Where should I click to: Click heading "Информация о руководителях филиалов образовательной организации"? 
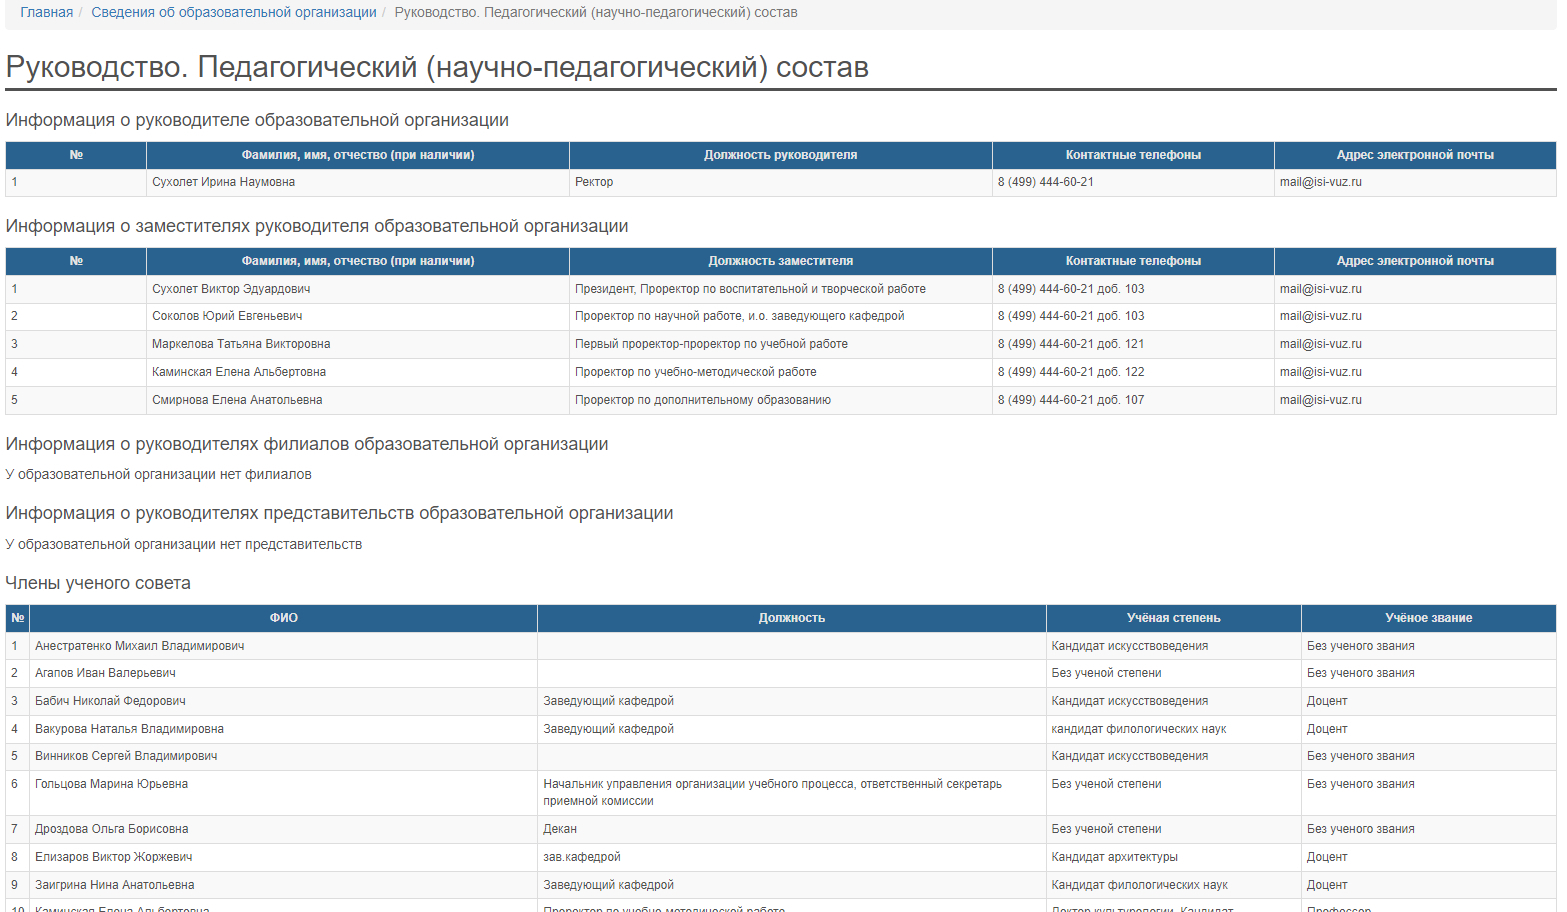pos(307,444)
